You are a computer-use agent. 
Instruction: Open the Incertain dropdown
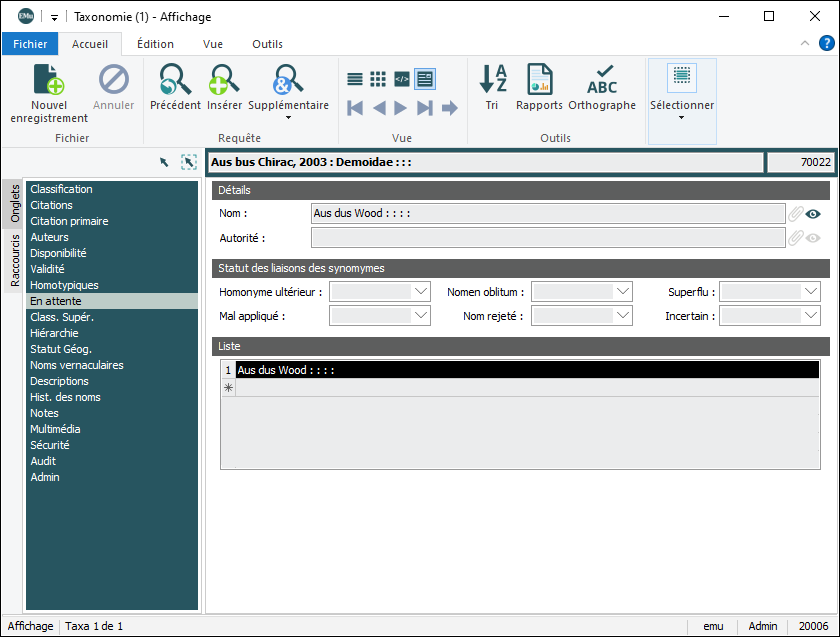click(x=811, y=316)
